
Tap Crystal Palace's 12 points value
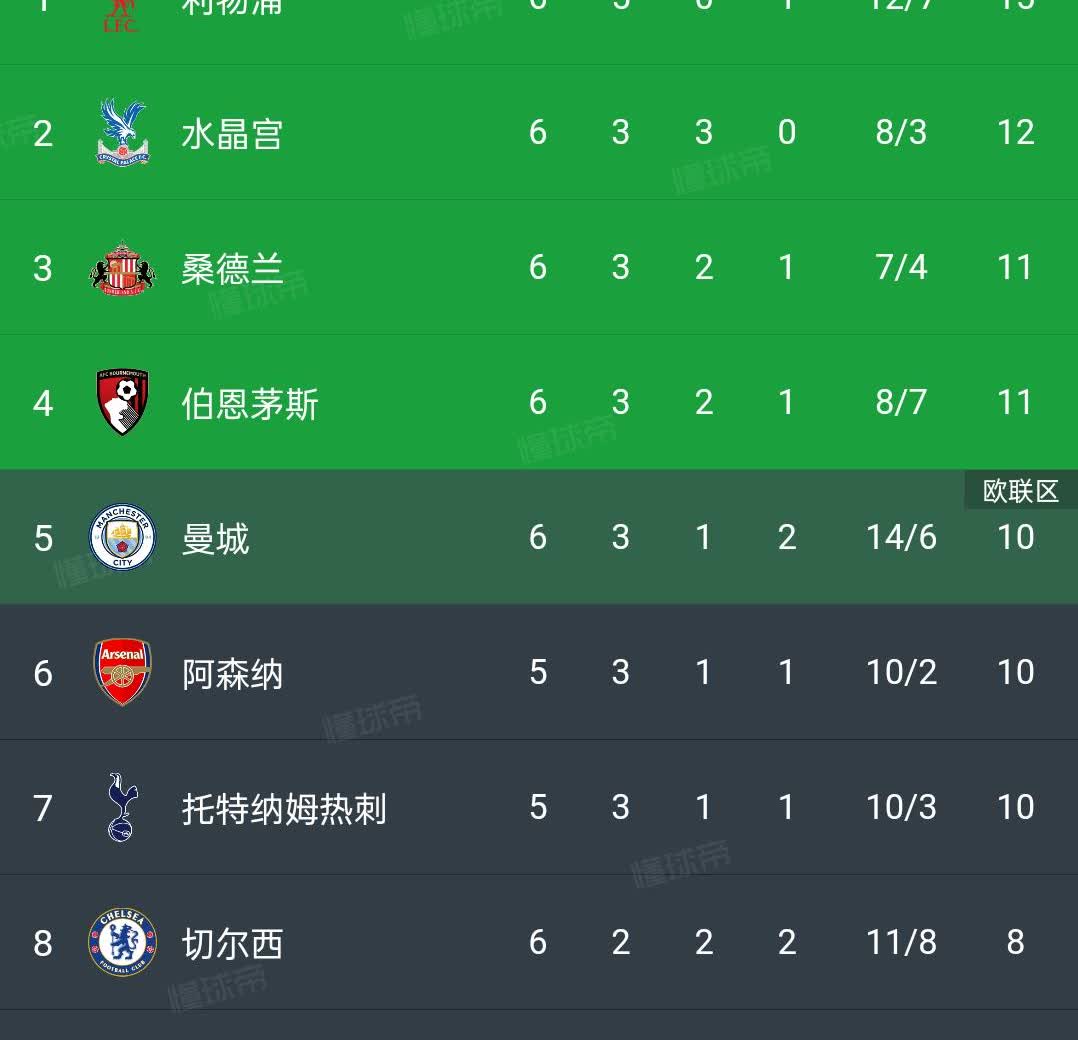click(1015, 133)
